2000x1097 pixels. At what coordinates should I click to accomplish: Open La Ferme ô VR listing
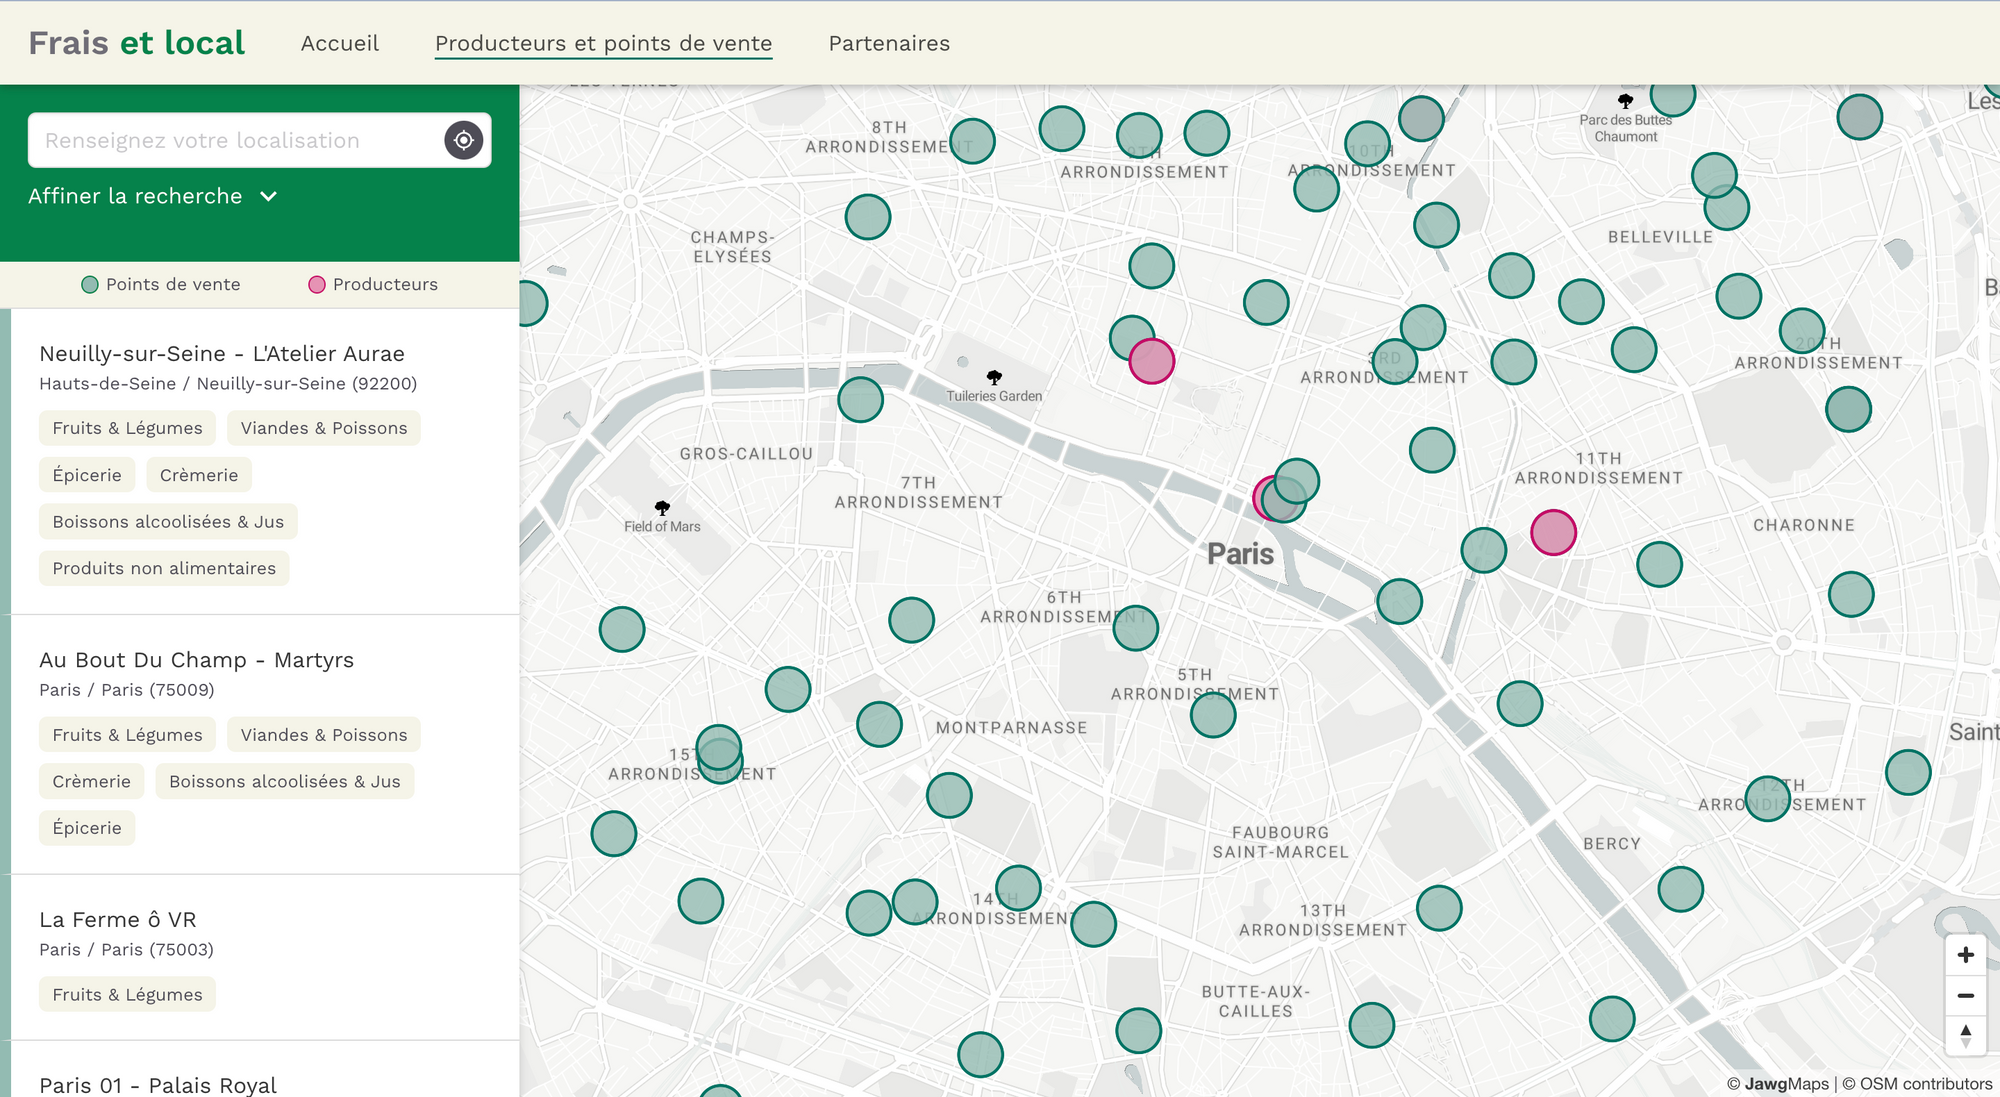(x=117, y=919)
